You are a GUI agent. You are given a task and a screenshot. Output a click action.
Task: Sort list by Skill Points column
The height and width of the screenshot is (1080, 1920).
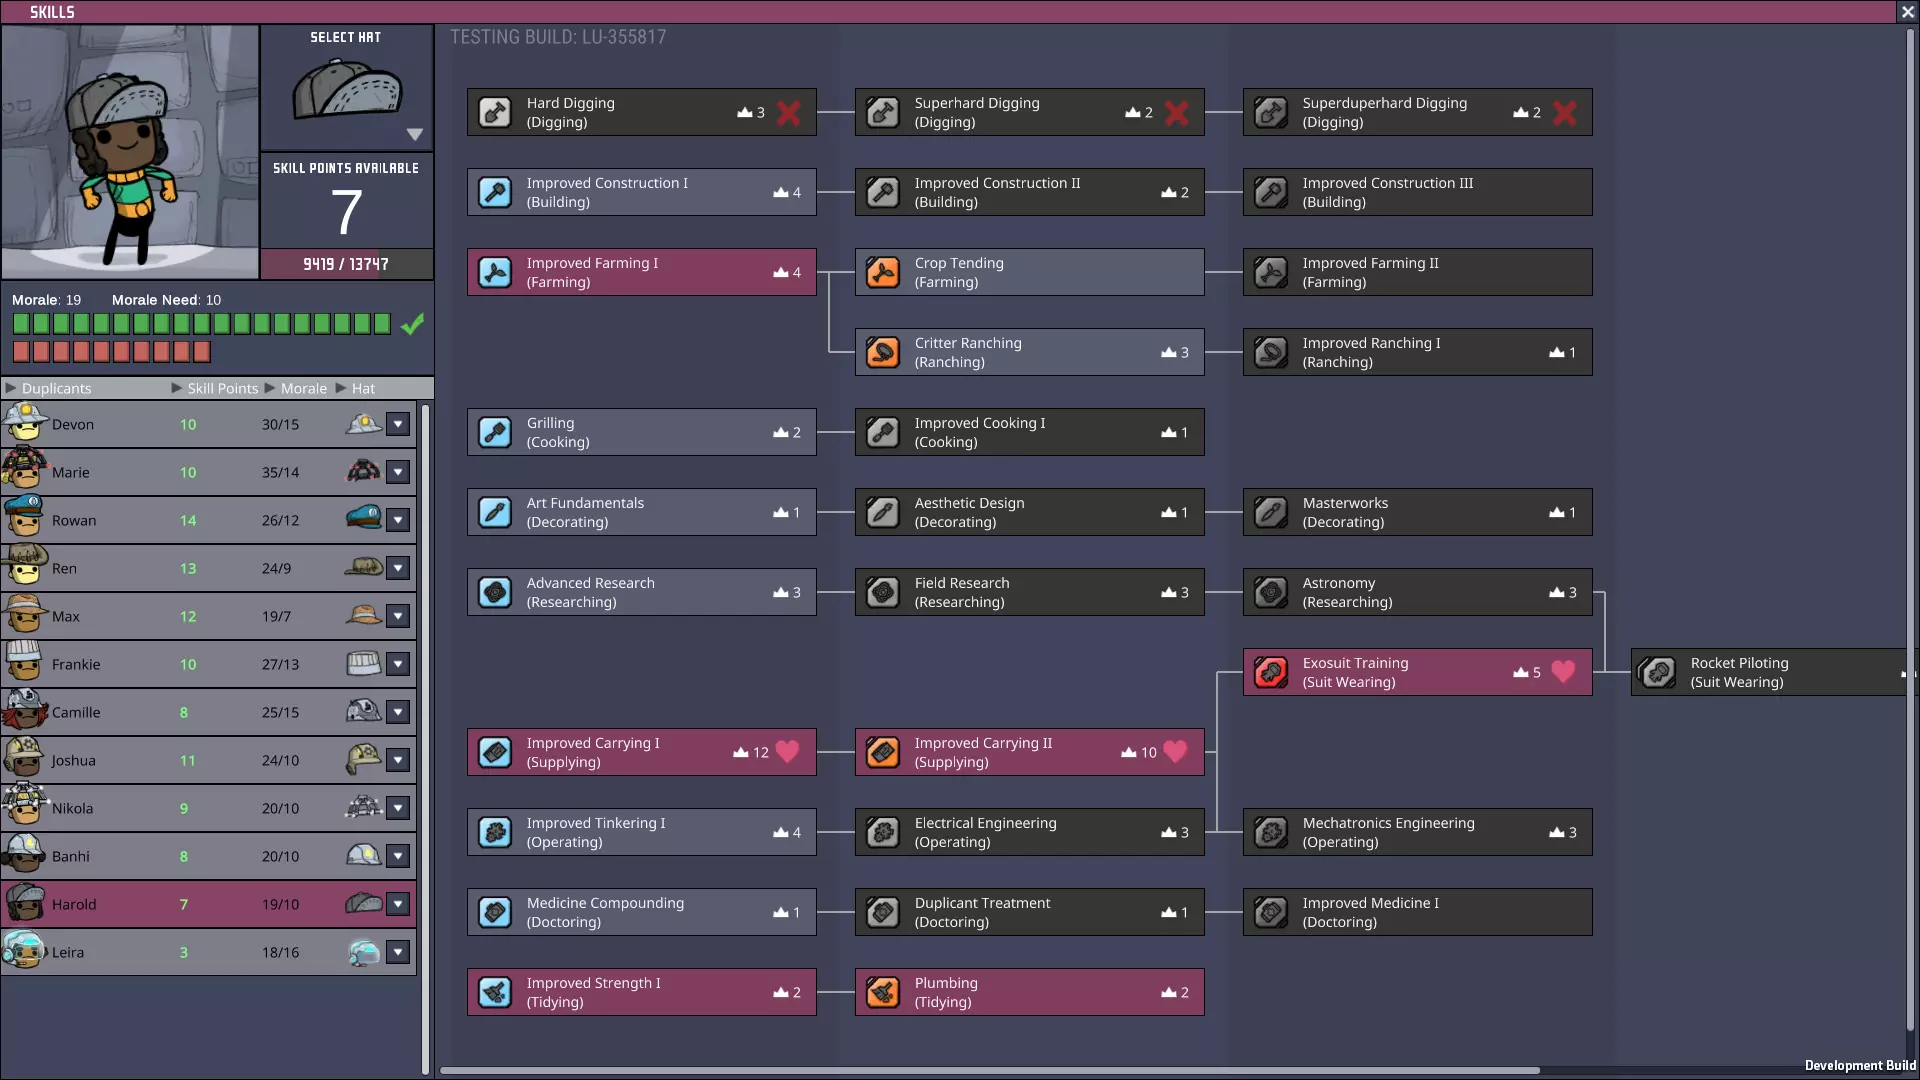[x=222, y=388]
